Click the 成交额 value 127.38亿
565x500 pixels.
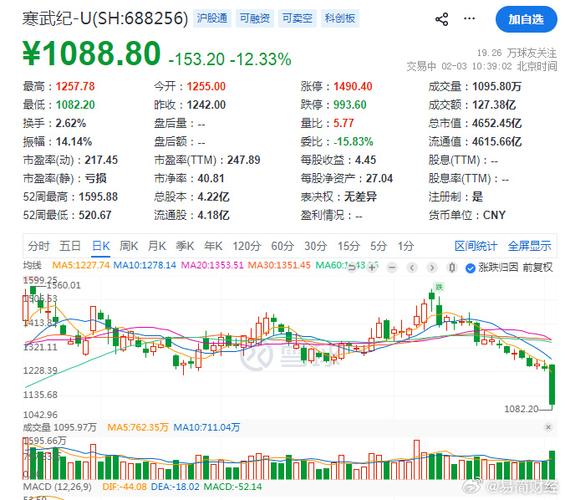click(494, 105)
